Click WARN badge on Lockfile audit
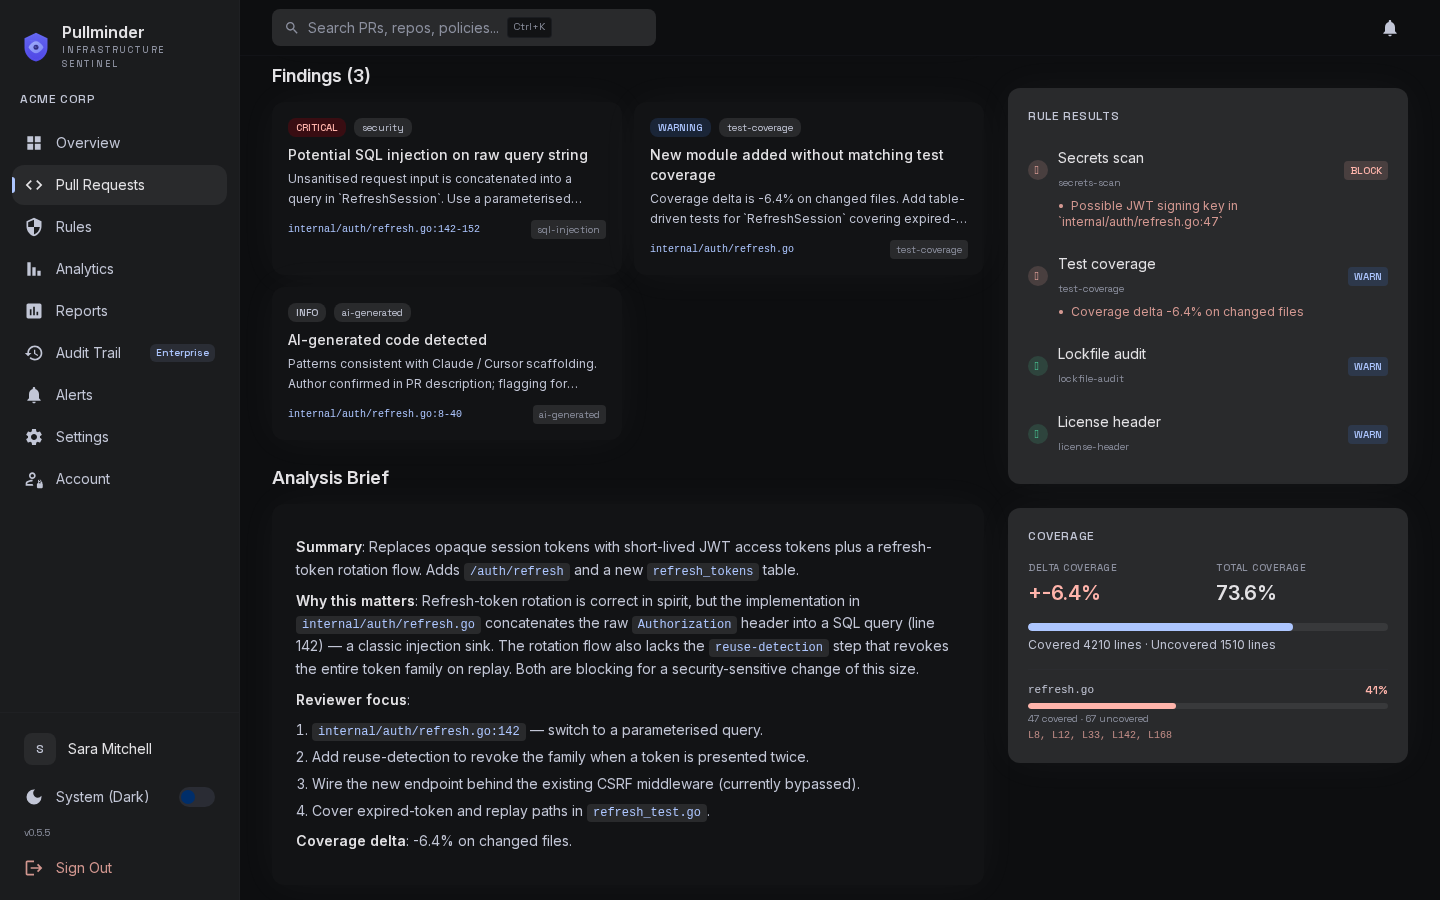The width and height of the screenshot is (1440, 900). pos(1368,367)
